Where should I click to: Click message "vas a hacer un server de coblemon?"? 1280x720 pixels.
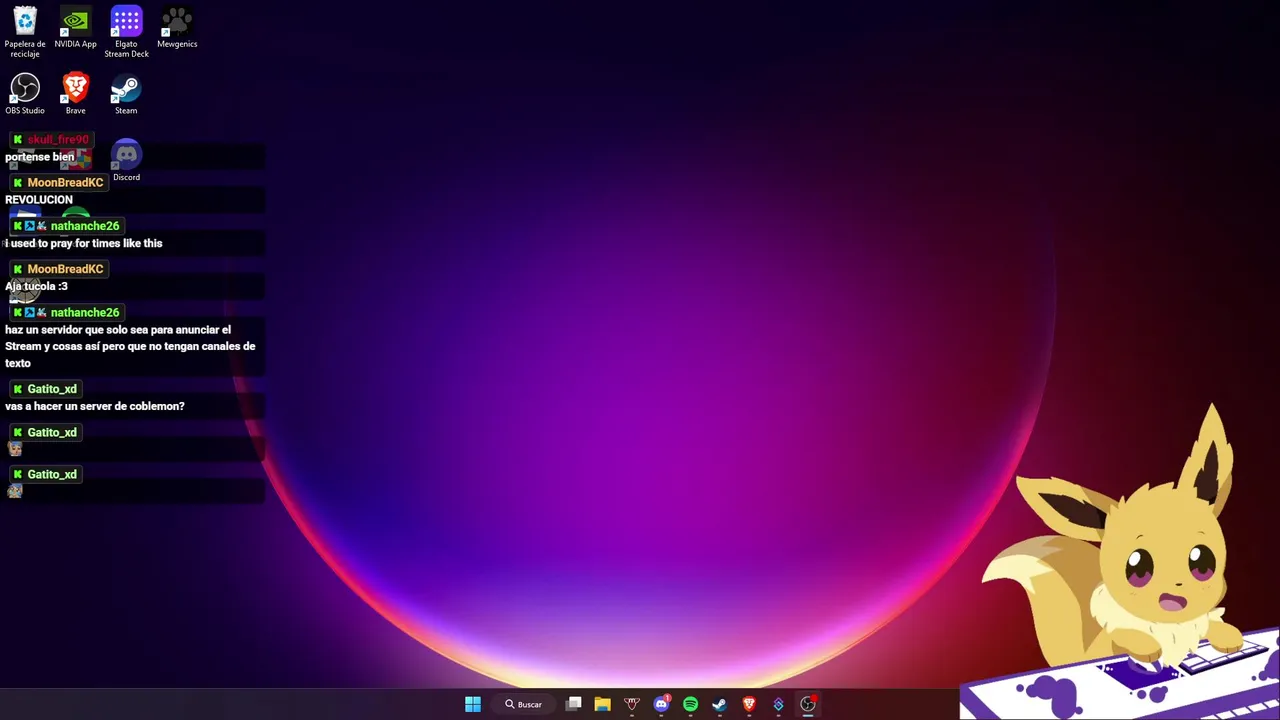[95, 406]
